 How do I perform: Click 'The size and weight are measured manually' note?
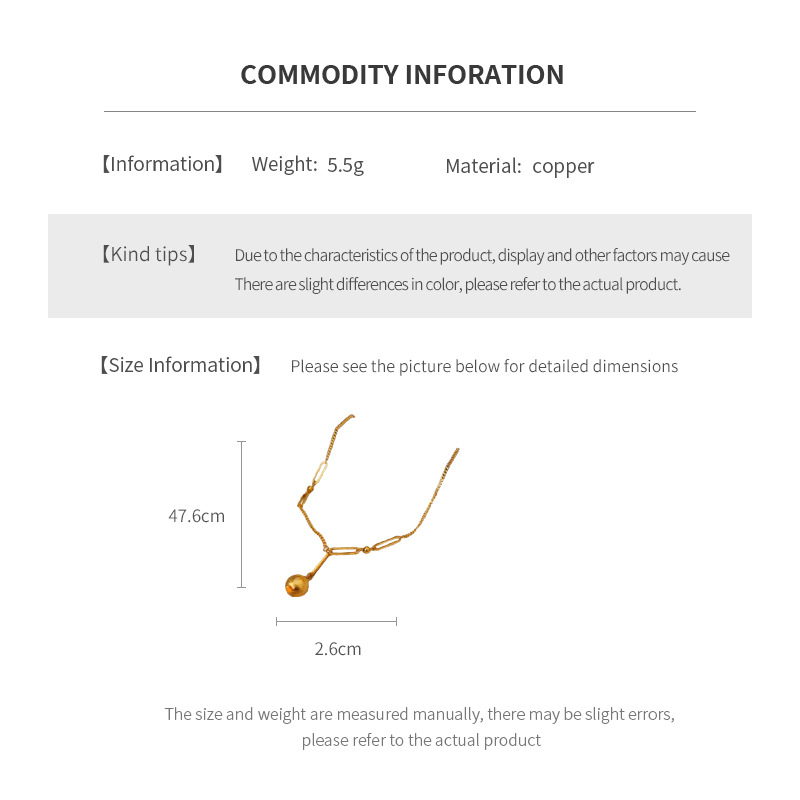[420, 714]
